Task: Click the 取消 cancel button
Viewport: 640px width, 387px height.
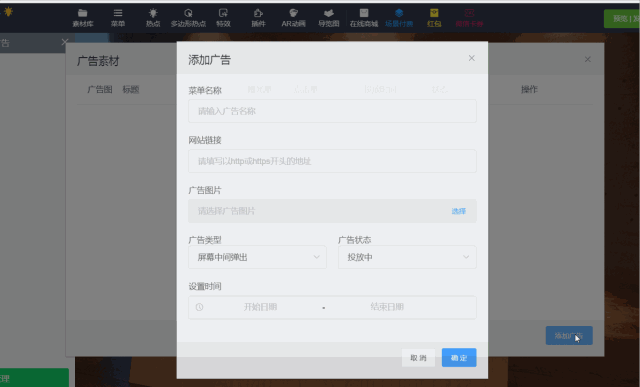Action: point(418,358)
